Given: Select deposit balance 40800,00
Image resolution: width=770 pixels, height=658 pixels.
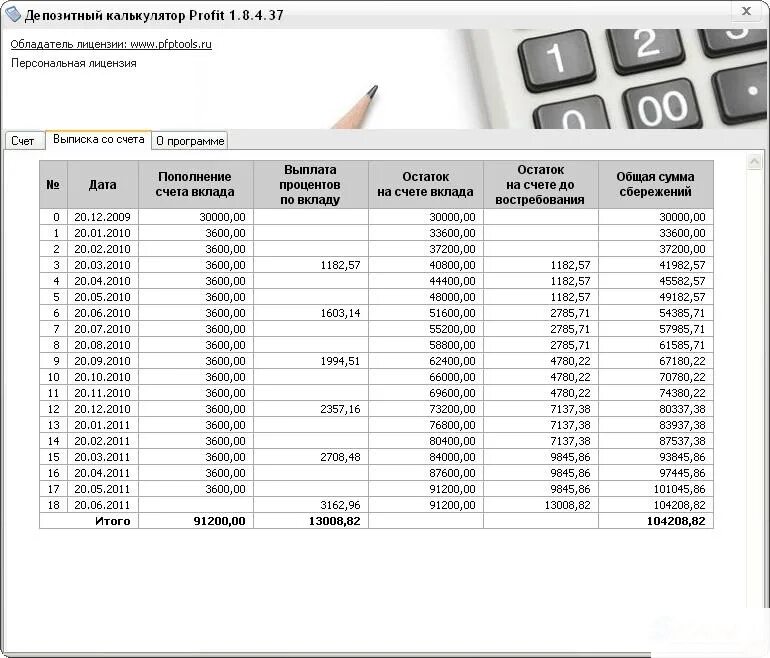Looking at the screenshot, I should pos(425,265).
